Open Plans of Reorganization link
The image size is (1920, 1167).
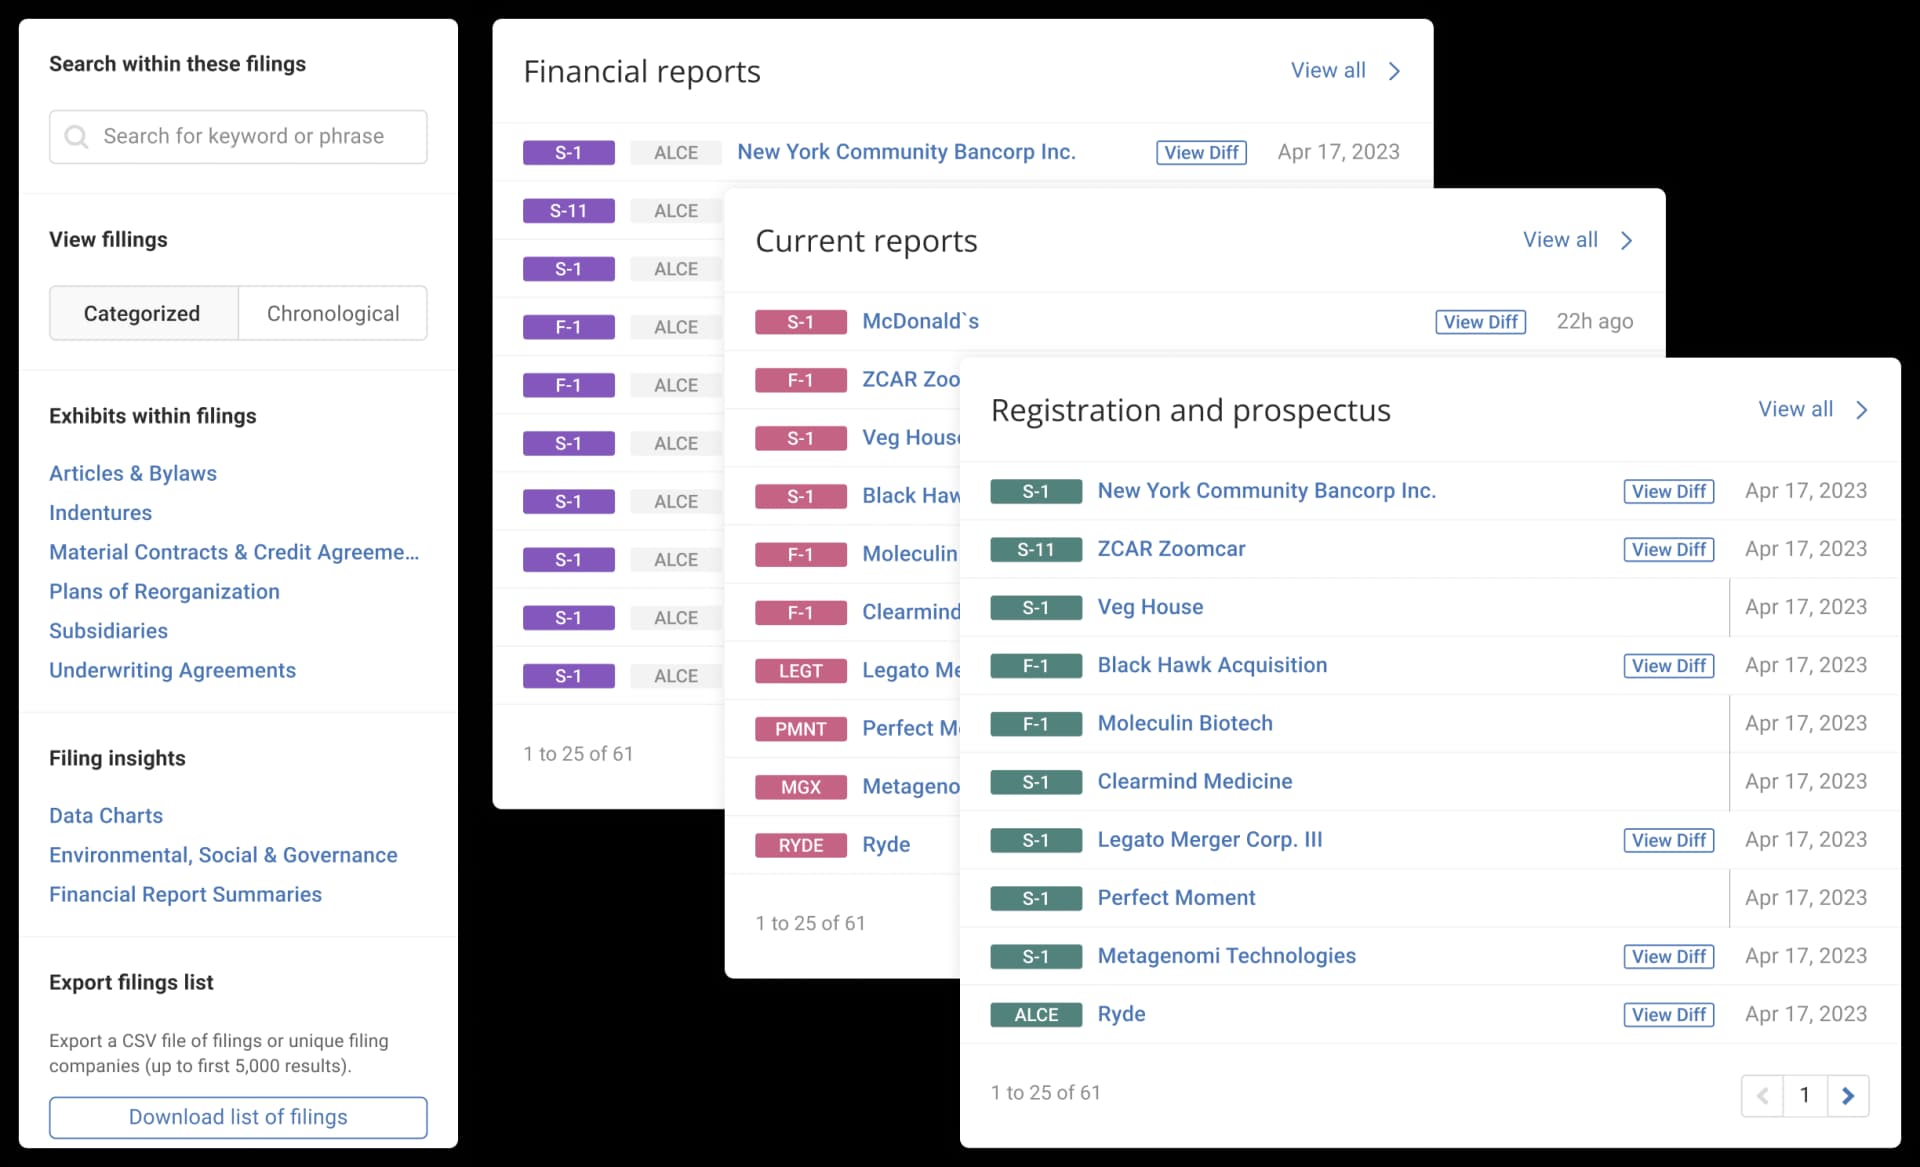click(165, 591)
